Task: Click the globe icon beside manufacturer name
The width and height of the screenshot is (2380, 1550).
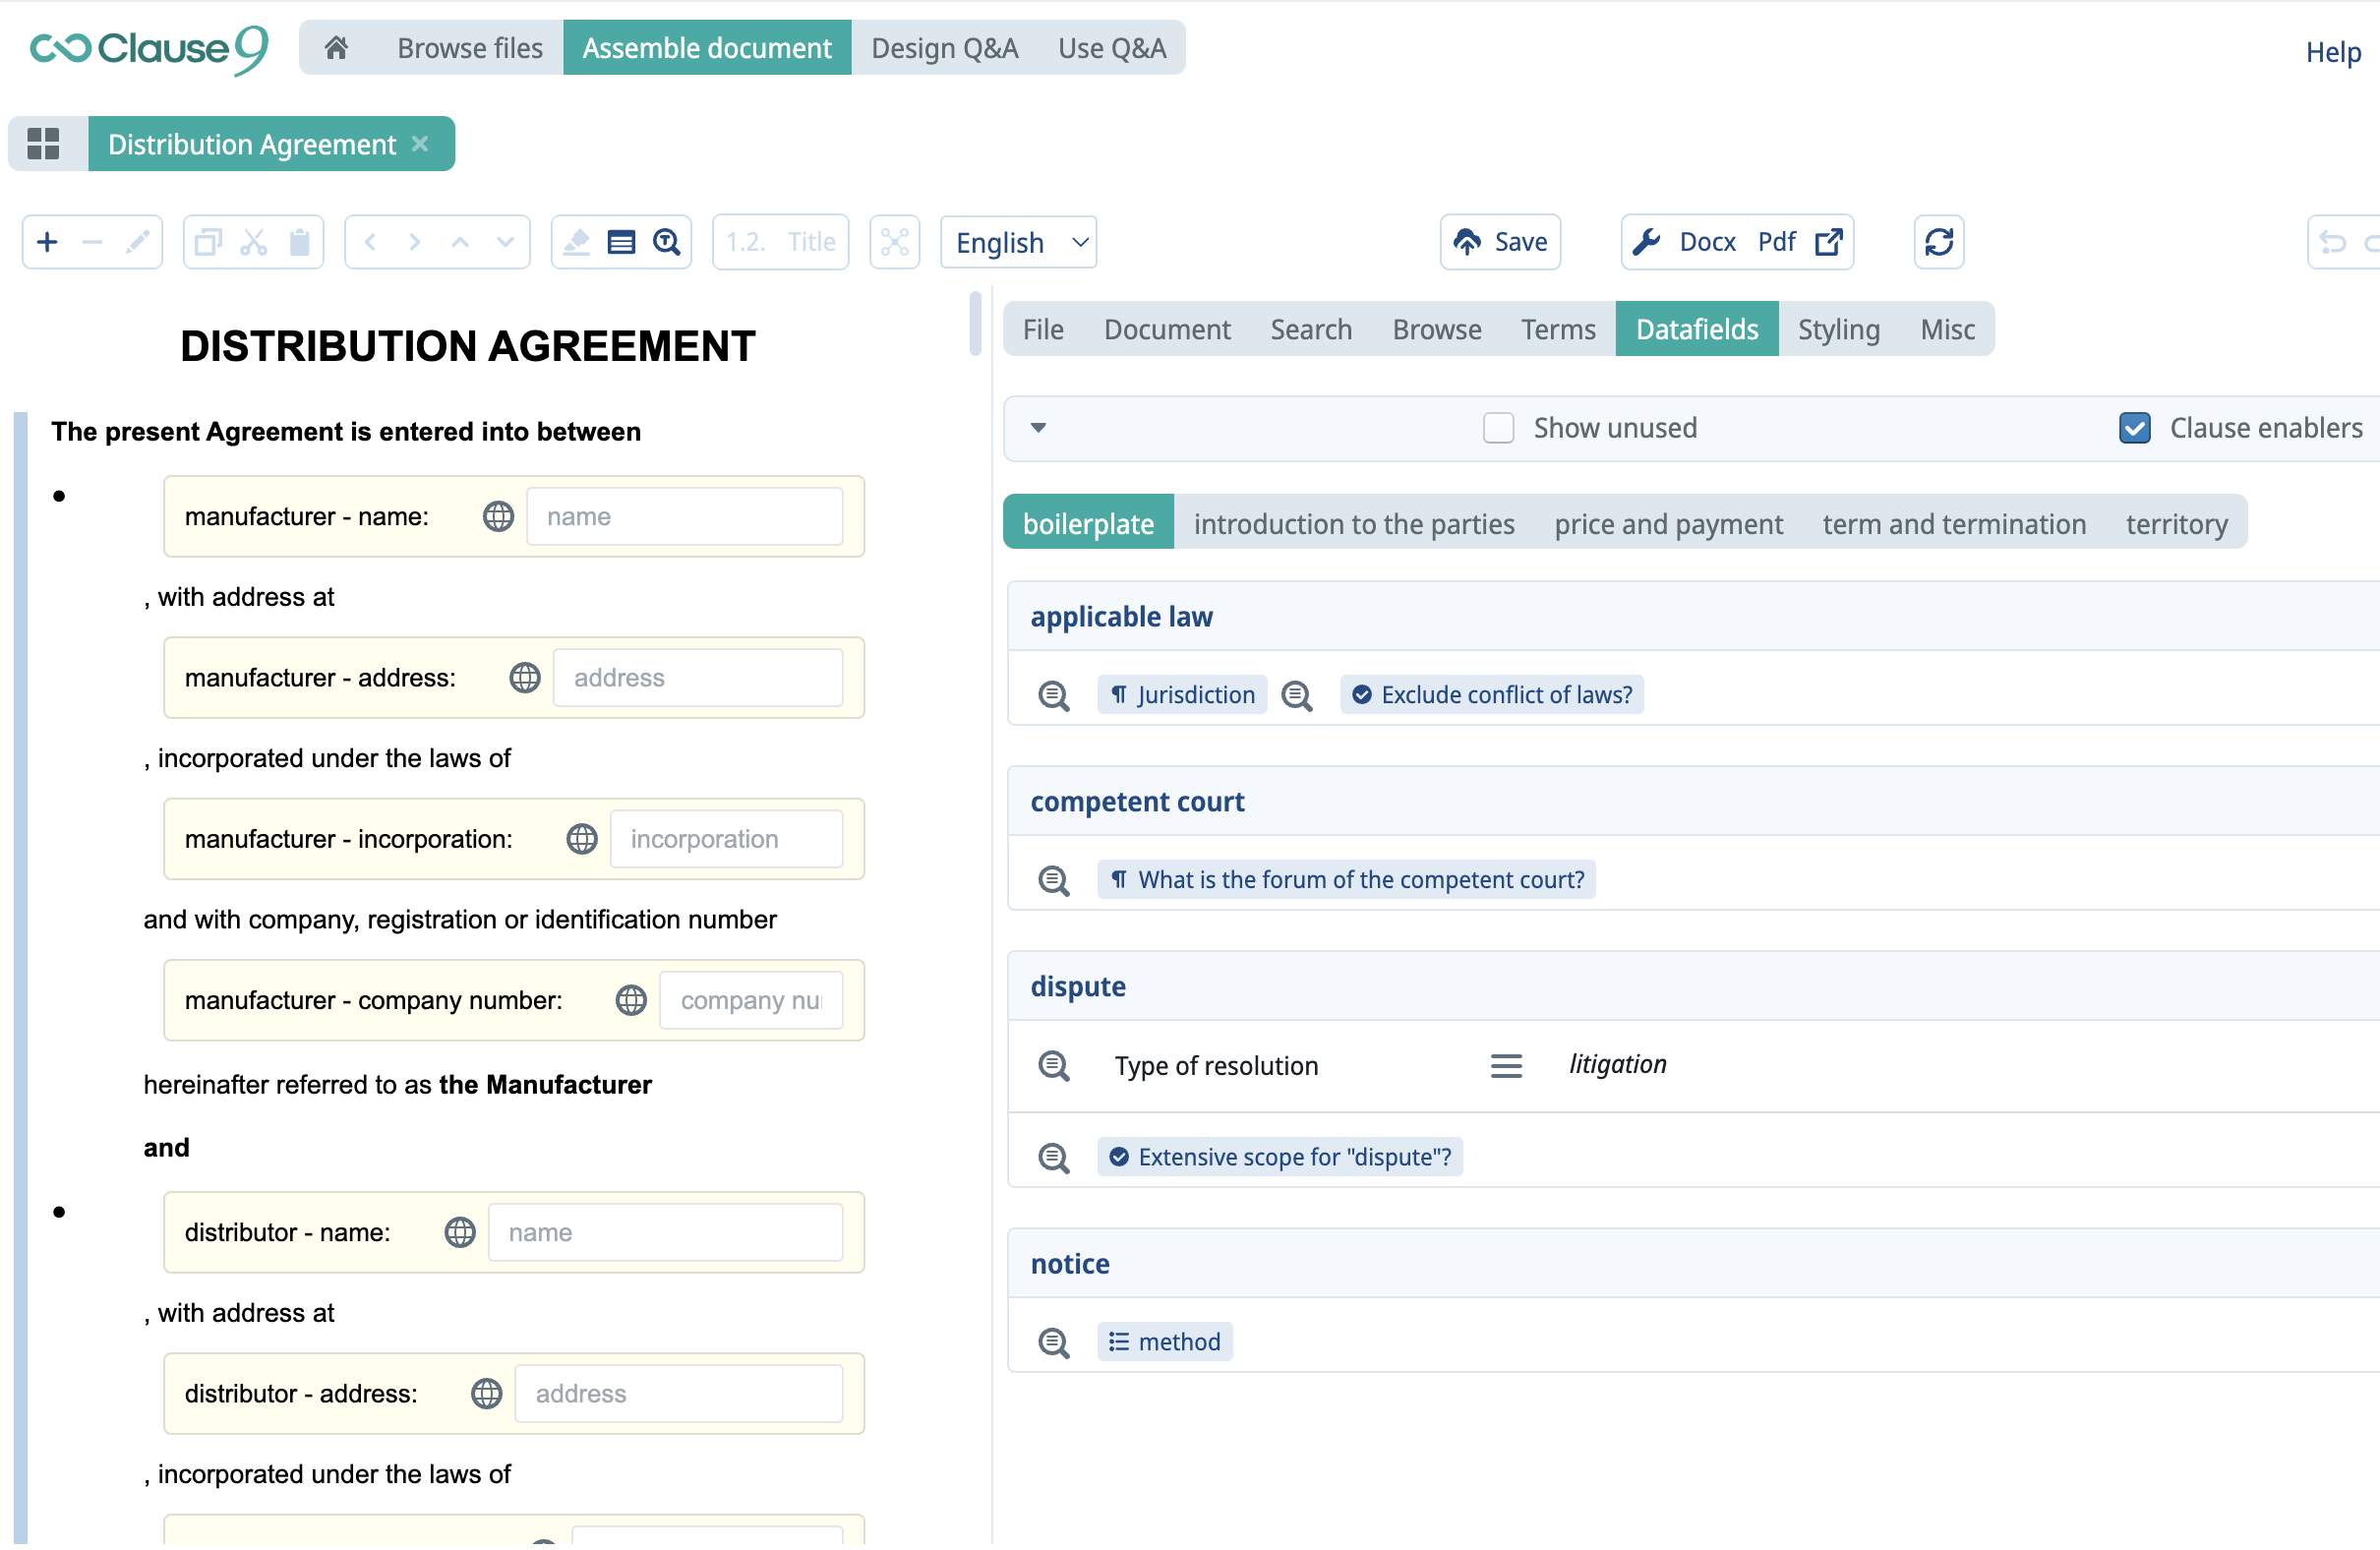Action: [498, 517]
